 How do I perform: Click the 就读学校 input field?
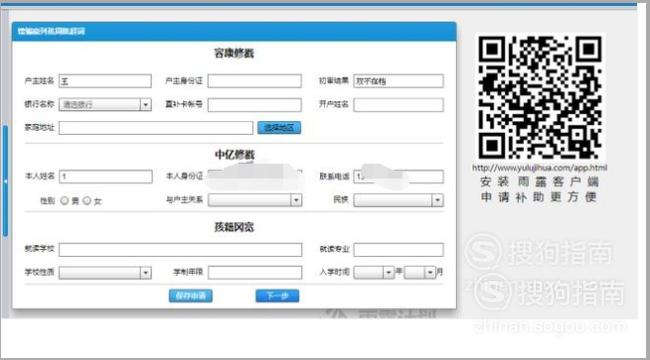pos(180,250)
